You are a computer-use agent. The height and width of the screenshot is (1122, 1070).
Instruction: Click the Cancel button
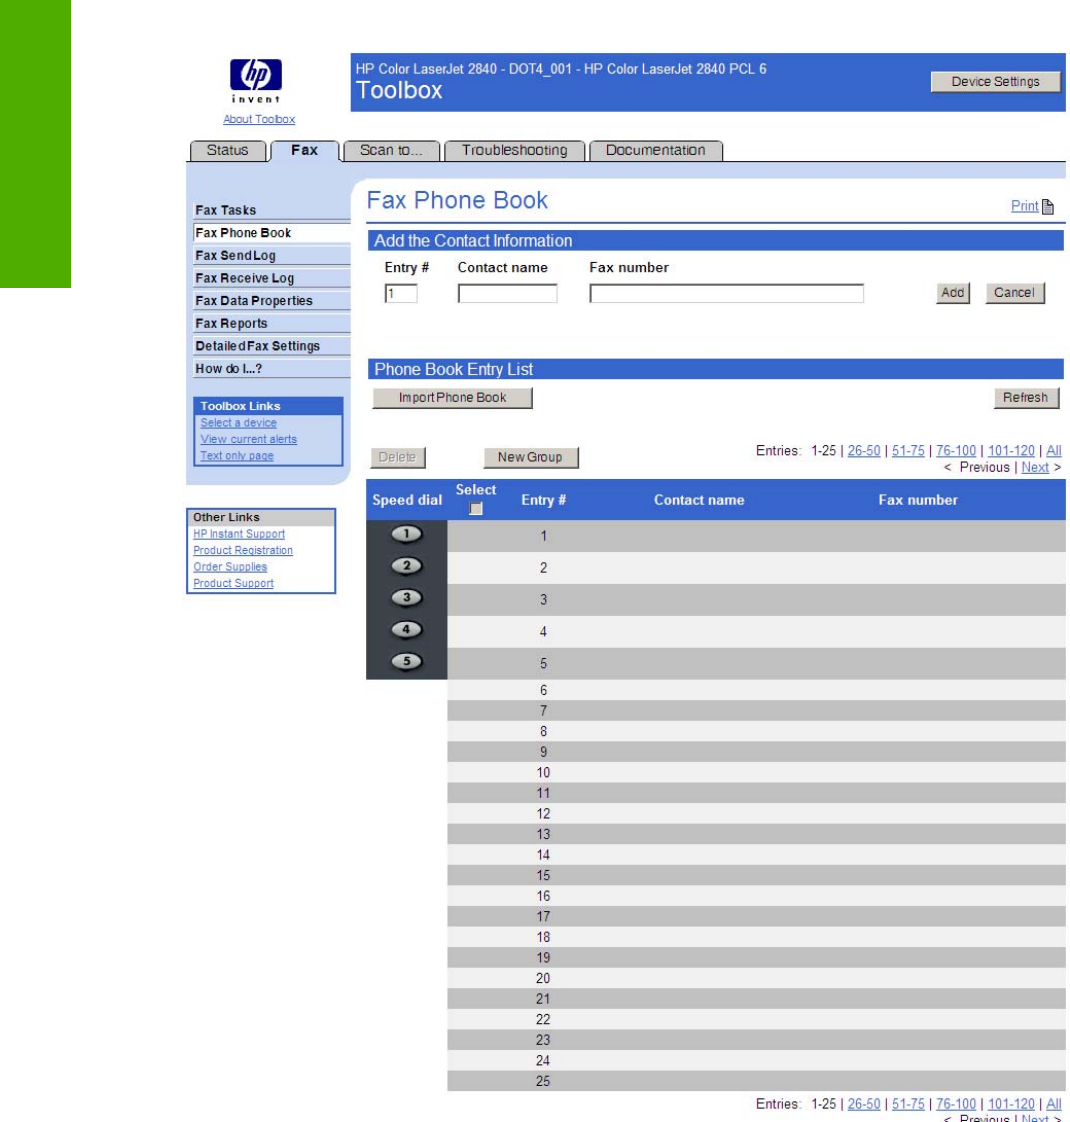tap(1014, 293)
